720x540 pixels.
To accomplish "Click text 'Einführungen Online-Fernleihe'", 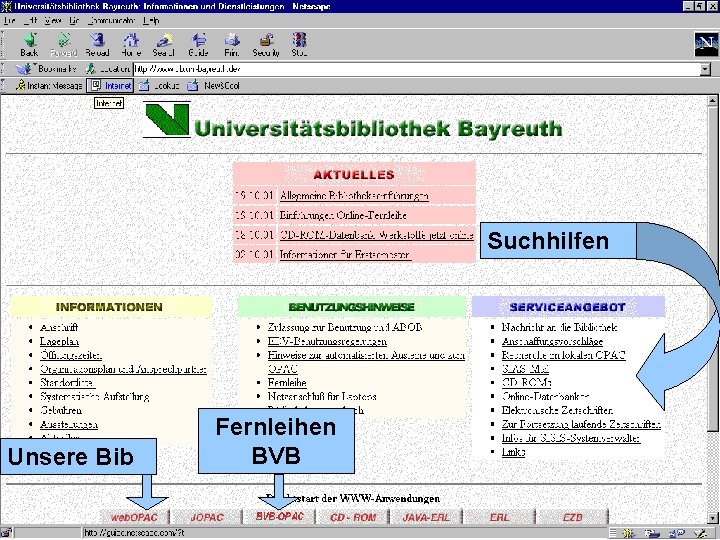I will pos(343,215).
